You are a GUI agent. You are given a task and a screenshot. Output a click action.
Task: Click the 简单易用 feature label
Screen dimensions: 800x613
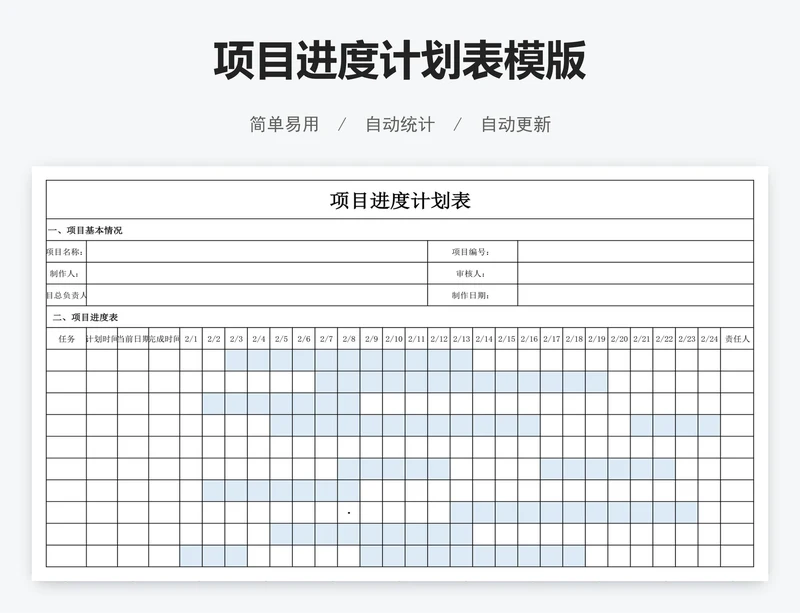[x=284, y=125]
